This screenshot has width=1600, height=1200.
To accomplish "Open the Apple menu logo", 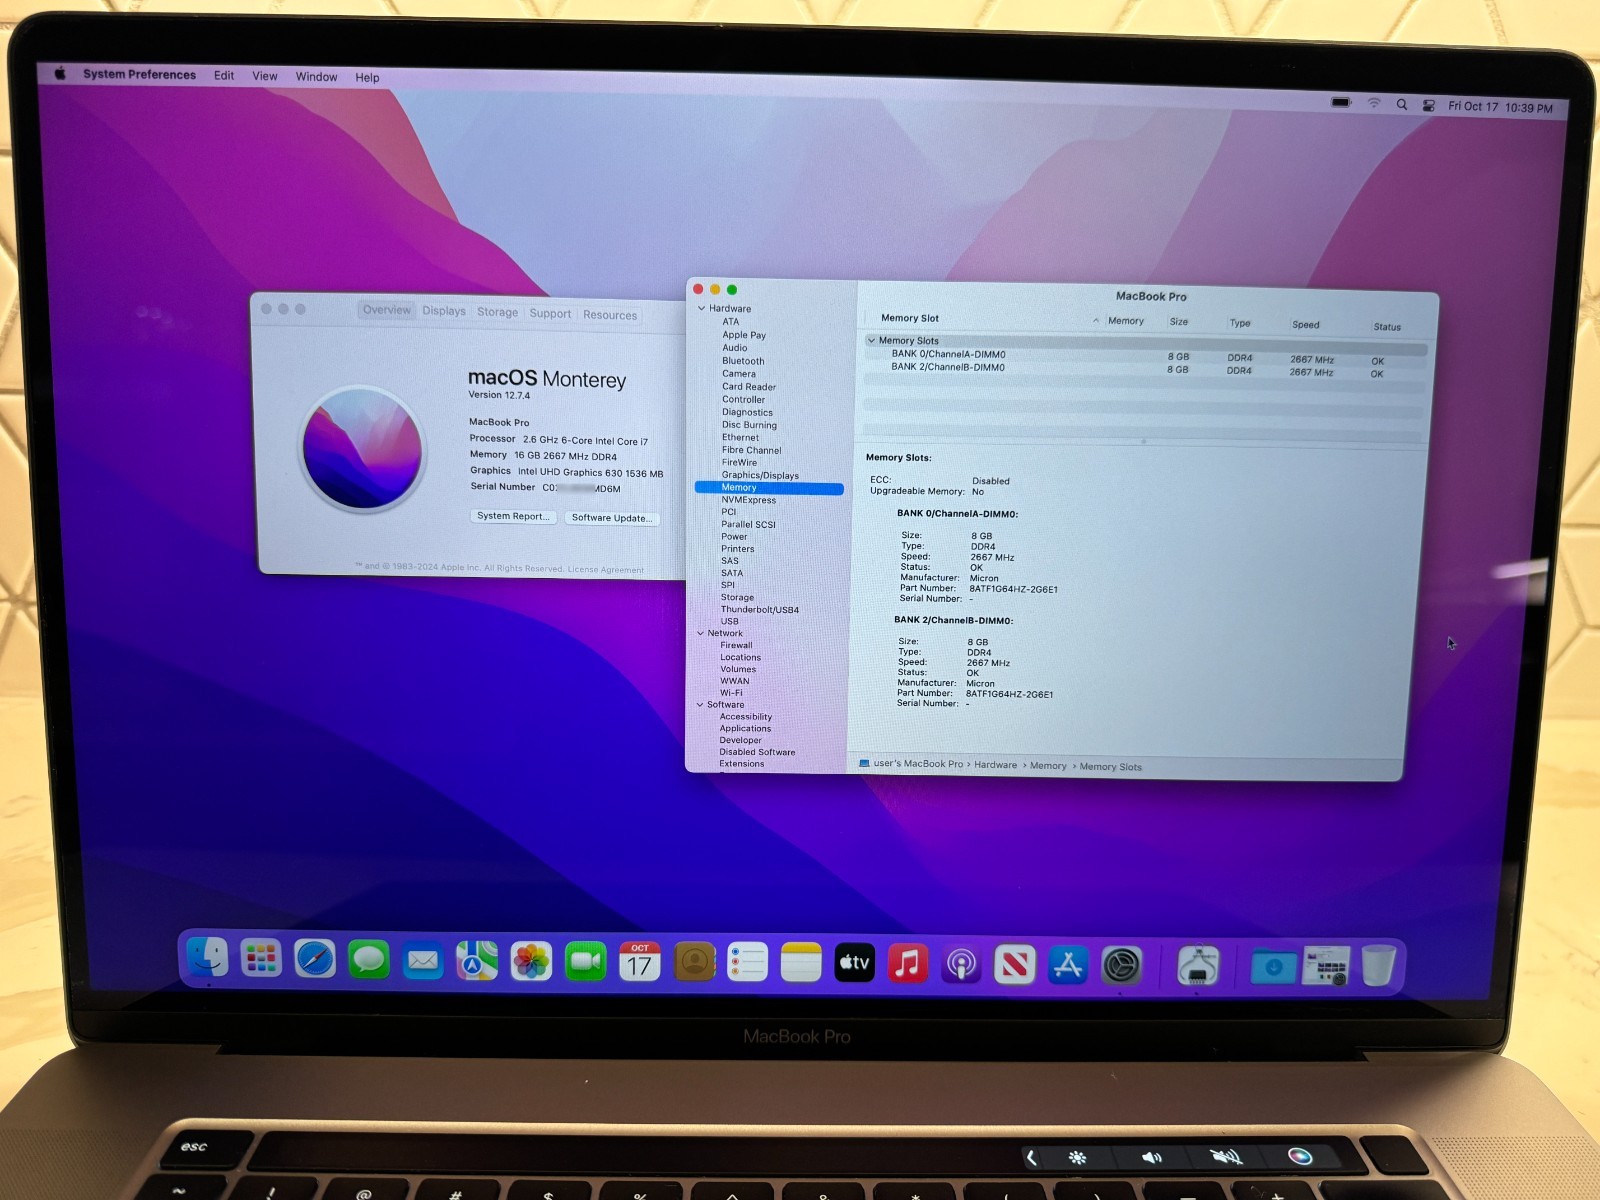I will coord(60,73).
